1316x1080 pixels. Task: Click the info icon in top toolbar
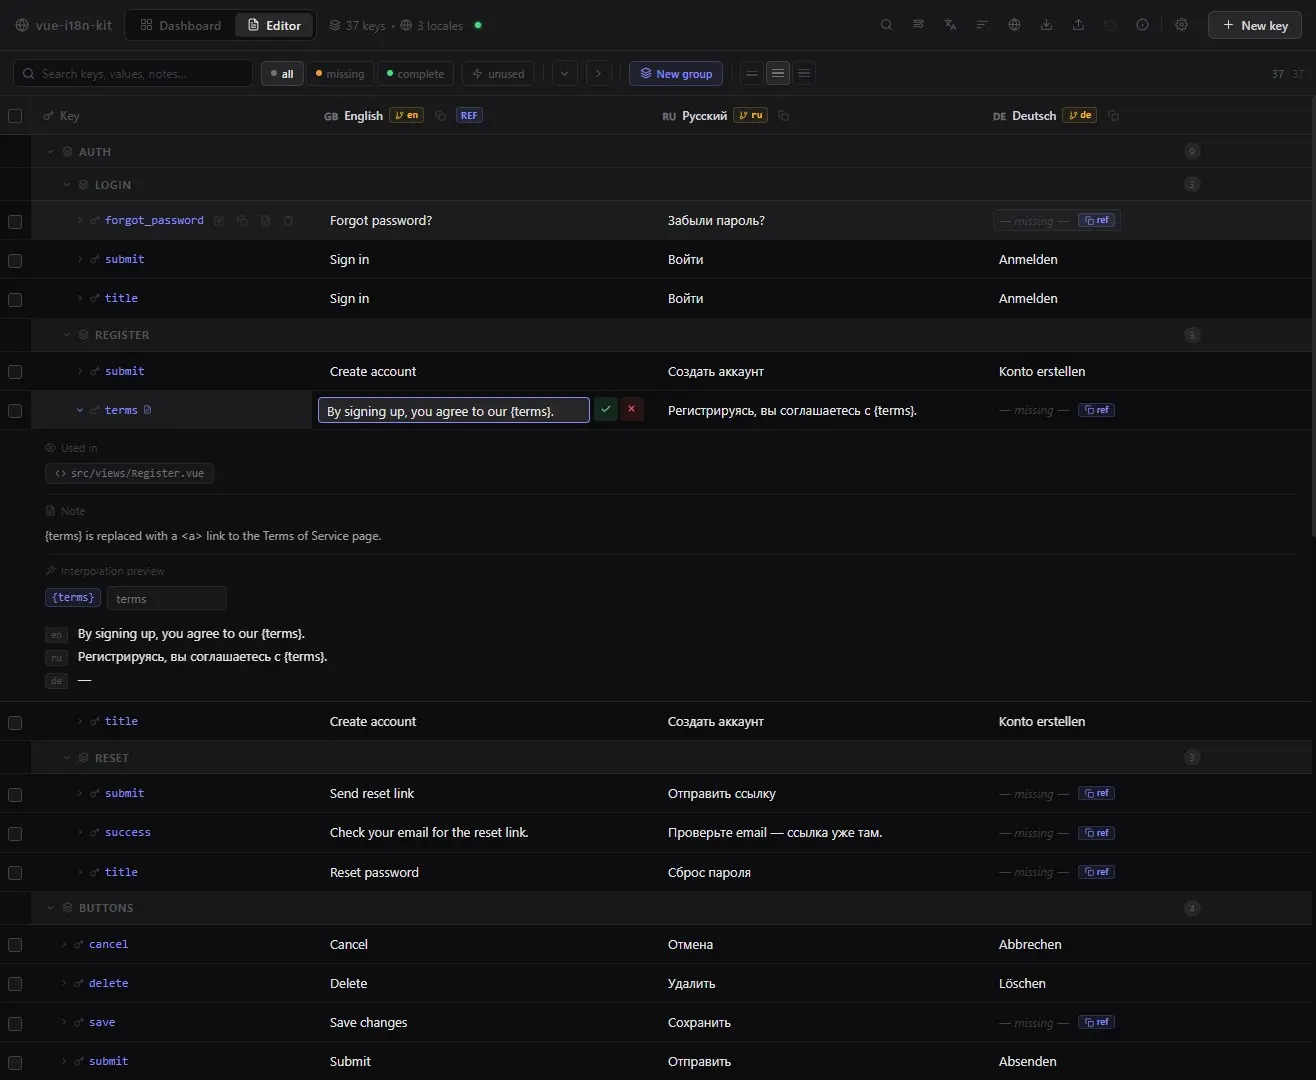point(1142,25)
